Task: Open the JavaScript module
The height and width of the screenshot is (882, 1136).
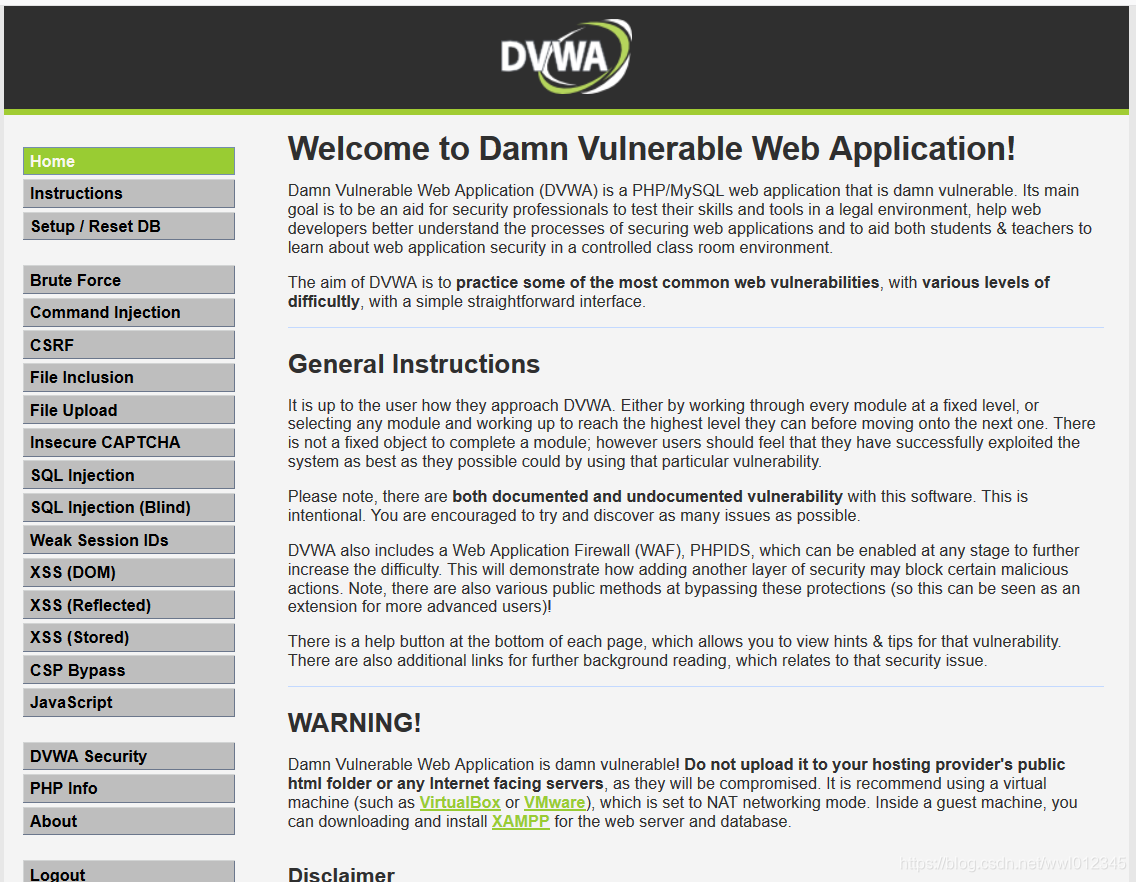Action: click(x=129, y=702)
